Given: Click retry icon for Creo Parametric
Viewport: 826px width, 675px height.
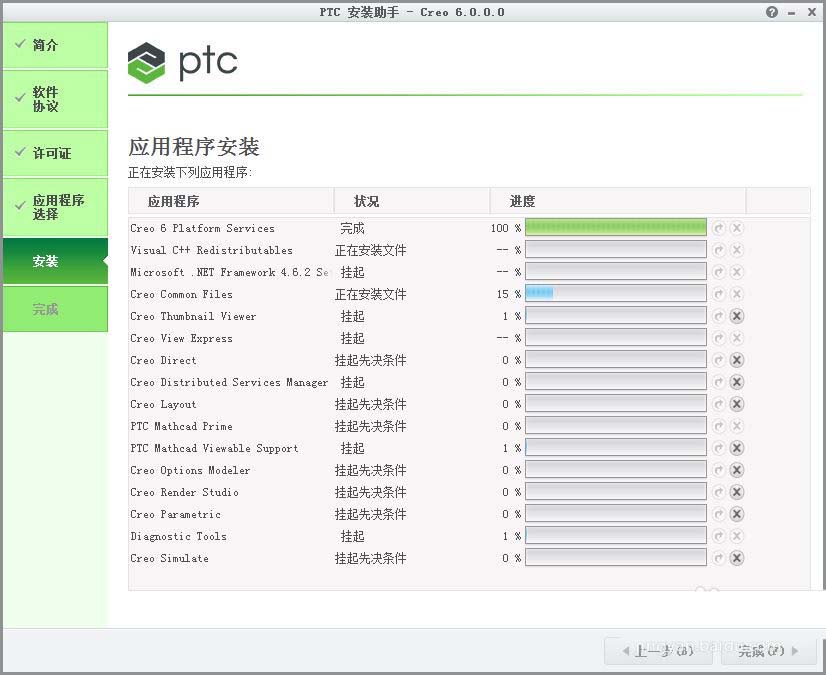Looking at the screenshot, I should pos(719,514).
